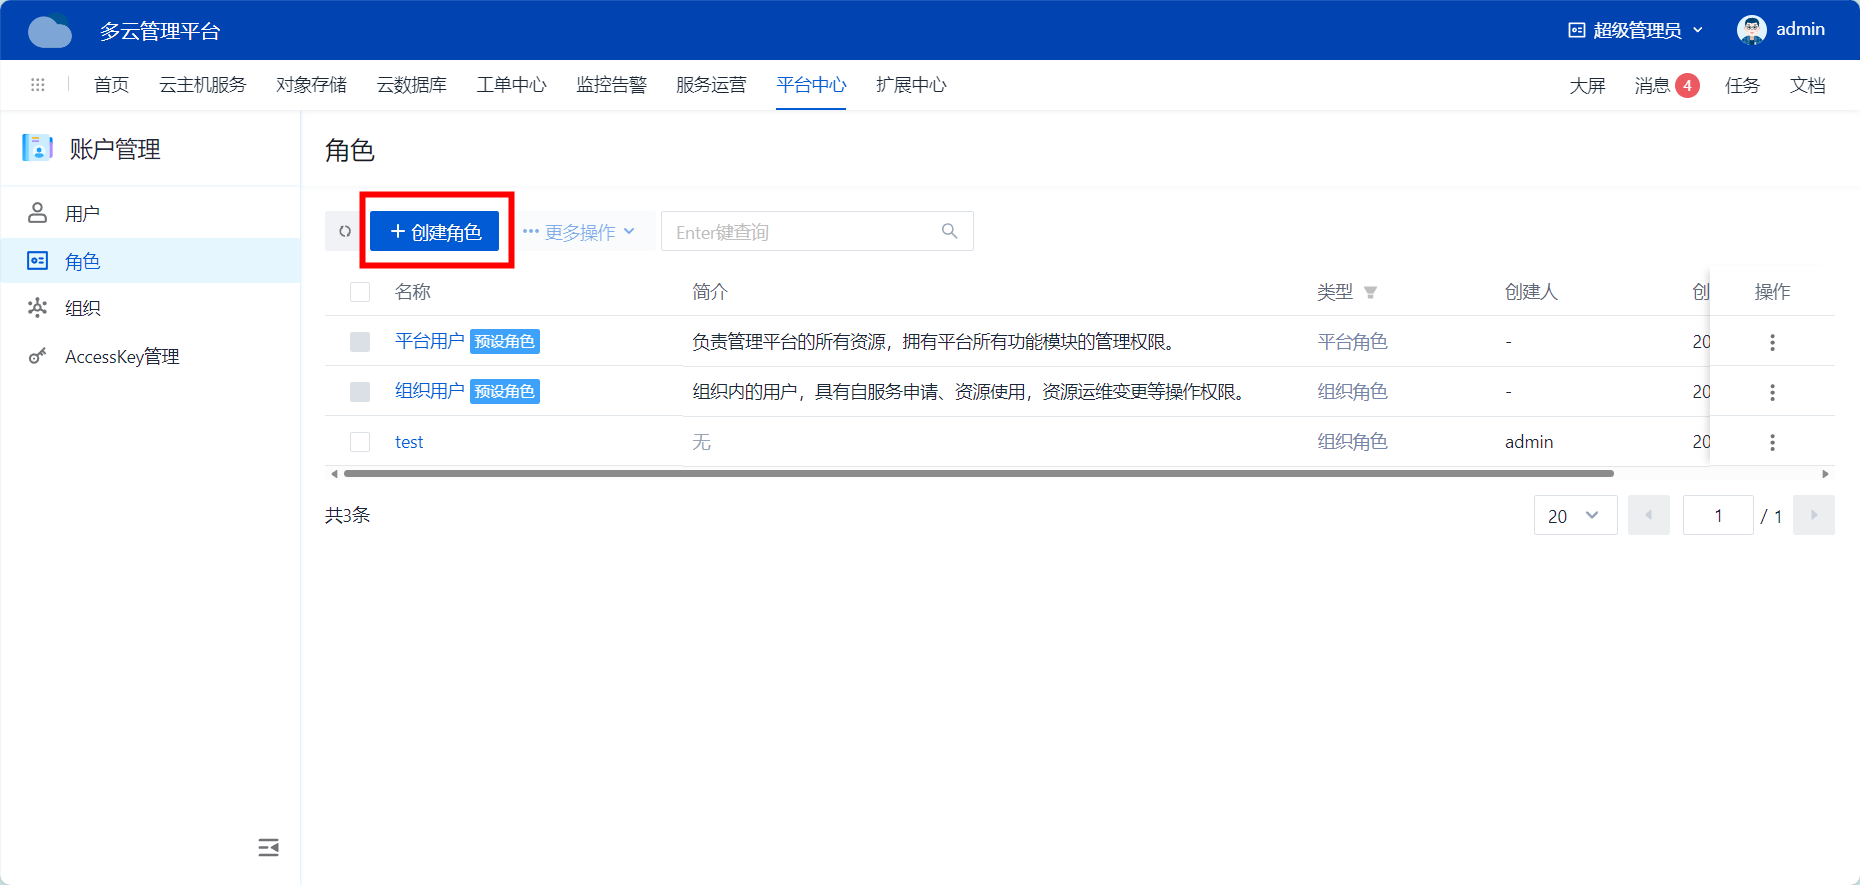1860x885 pixels.
Task: Click the refresh icon beside Create Role
Action: (345, 232)
